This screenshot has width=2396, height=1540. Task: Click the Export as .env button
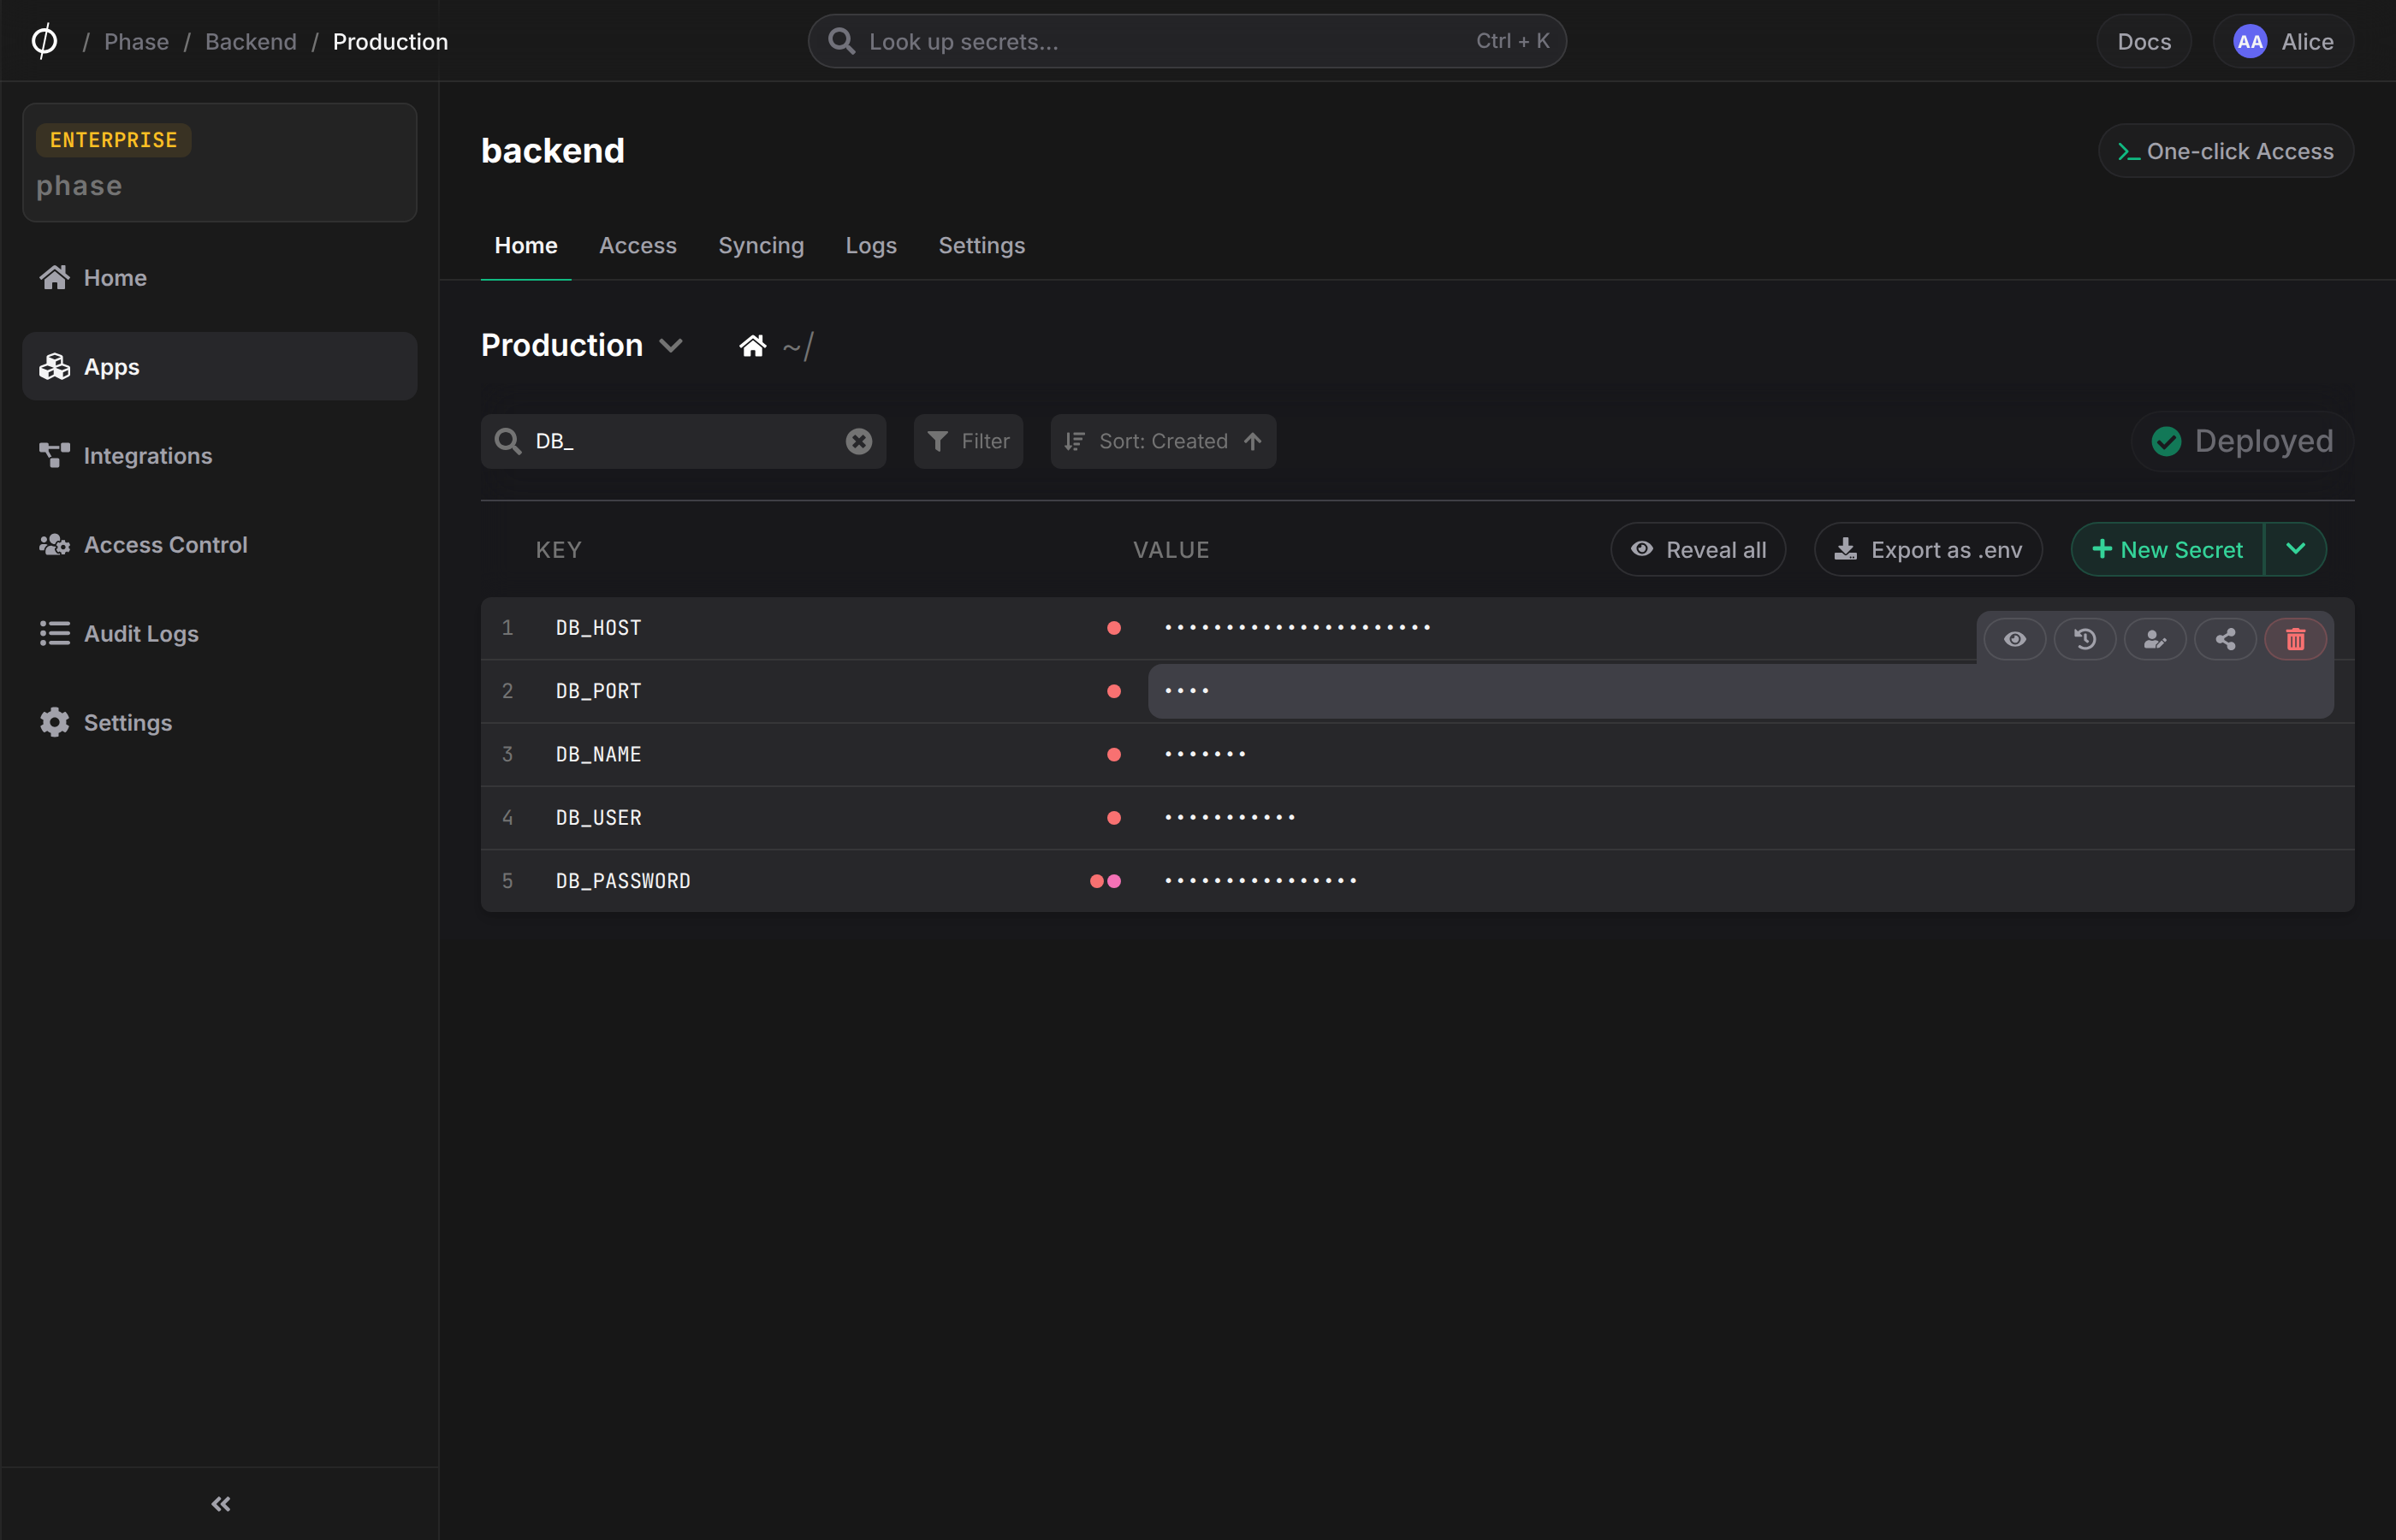coord(1928,550)
